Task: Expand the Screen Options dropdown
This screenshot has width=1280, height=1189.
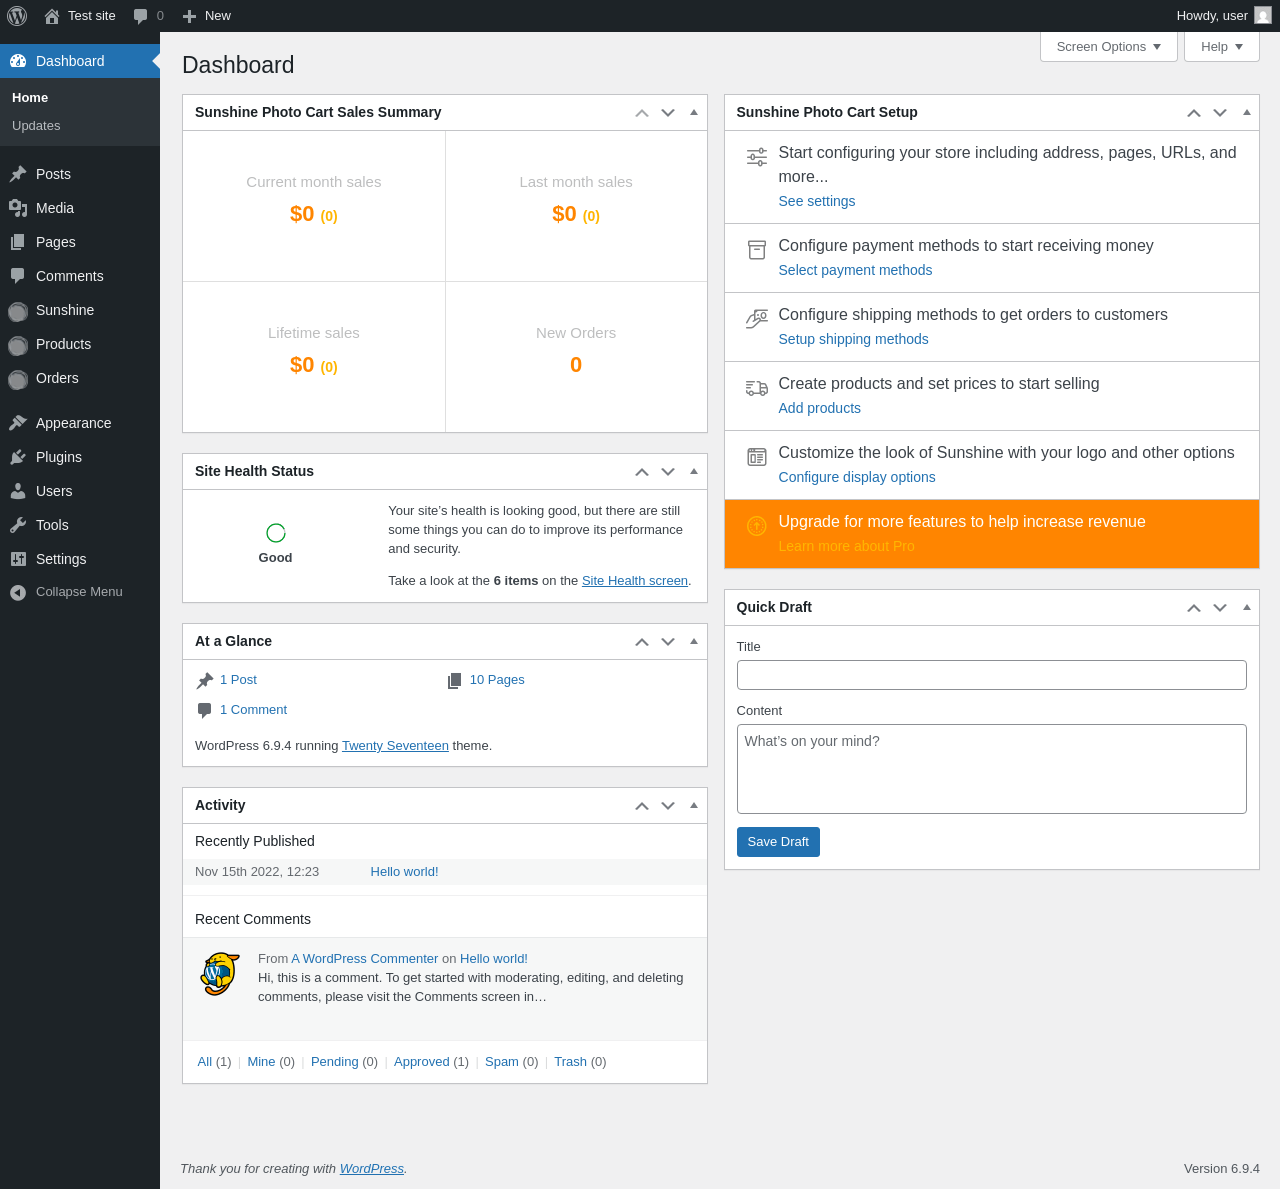Action: pyautogui.click(x=1109, y=46)
